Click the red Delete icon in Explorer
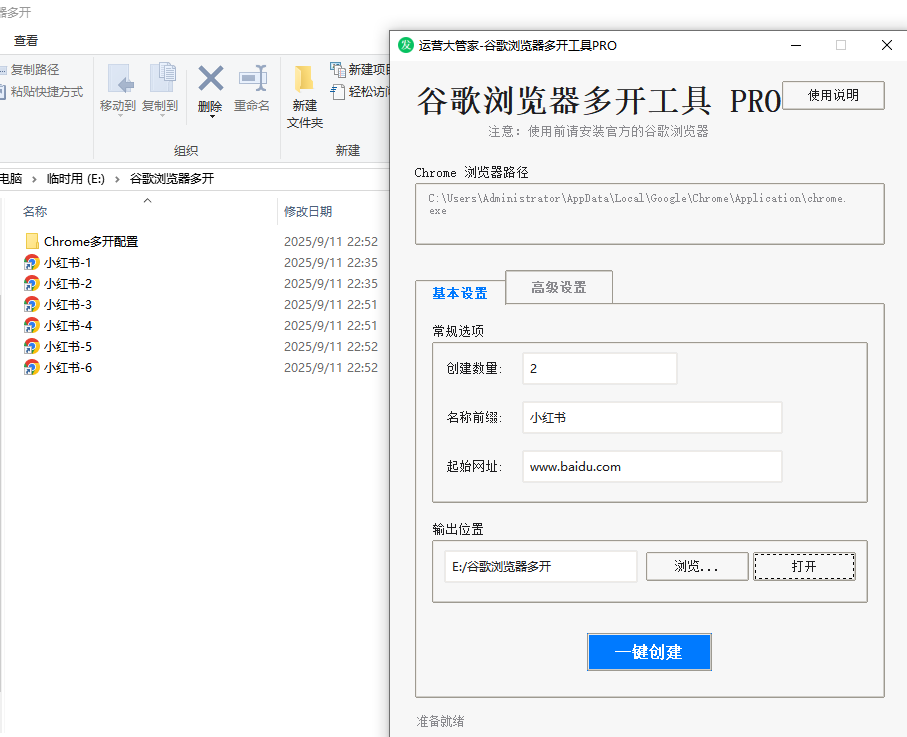 (211, 78)
